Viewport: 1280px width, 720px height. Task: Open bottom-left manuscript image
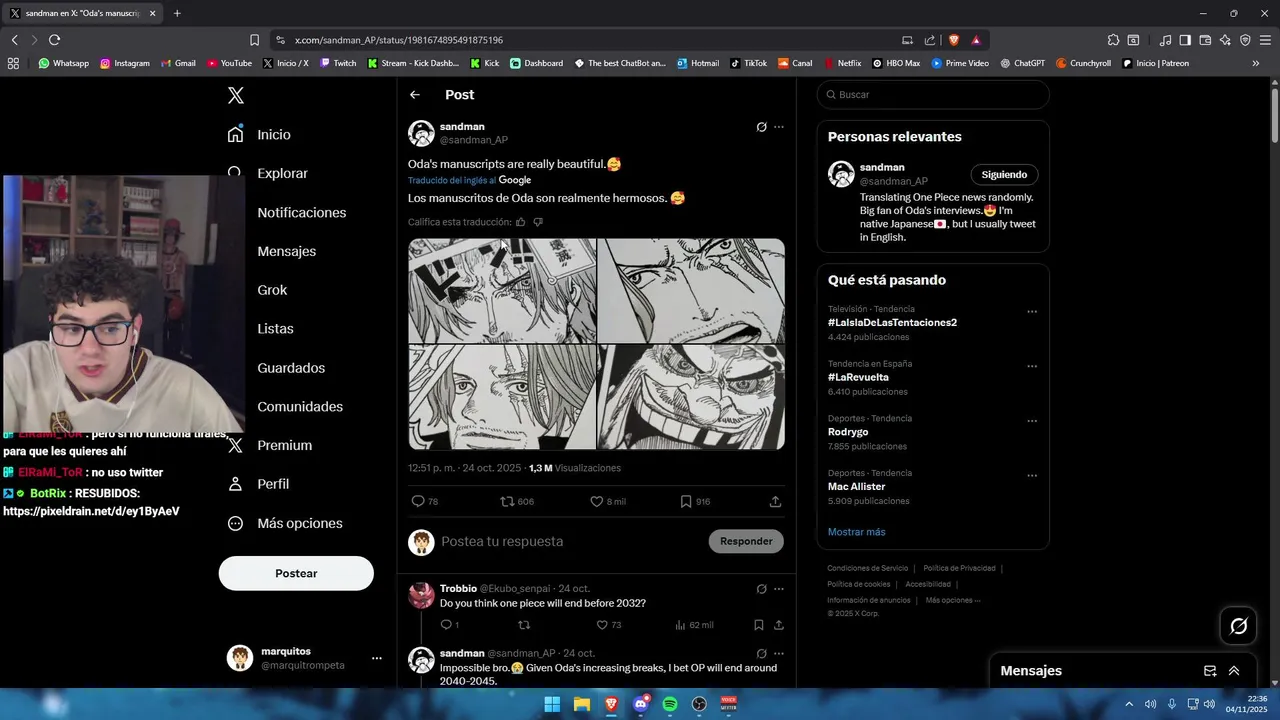(502, 397)
